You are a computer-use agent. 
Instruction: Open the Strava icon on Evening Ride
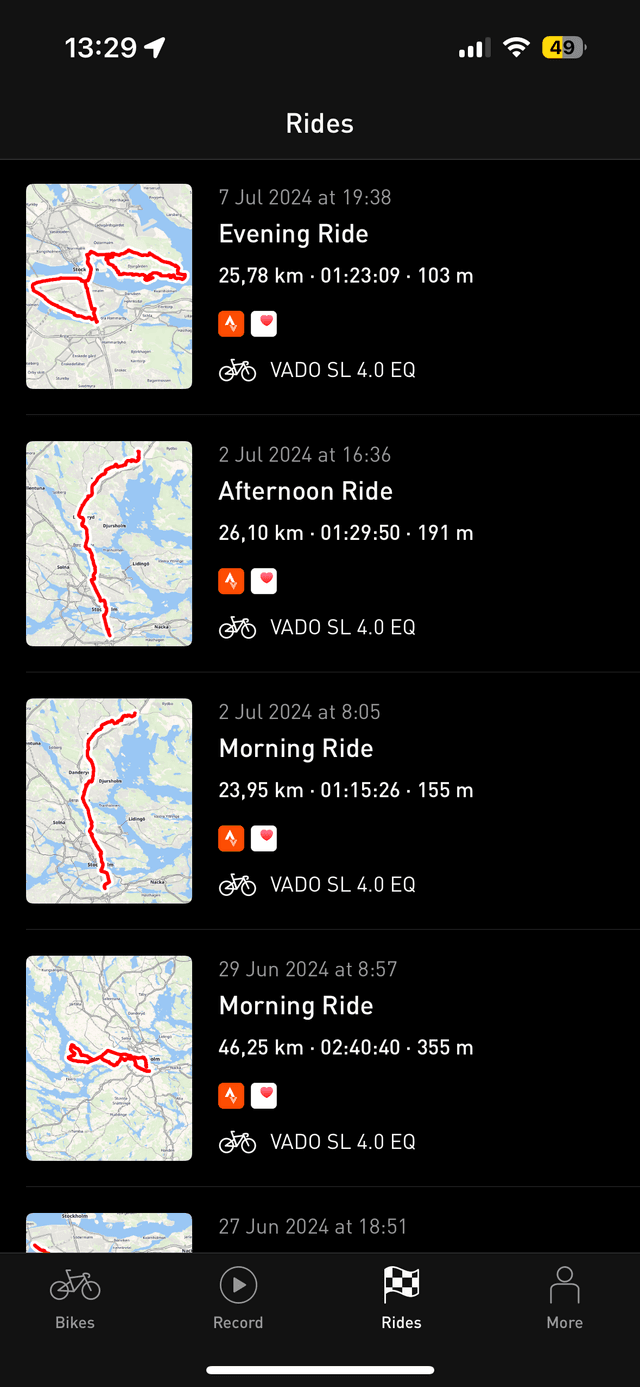pos(231,324)
